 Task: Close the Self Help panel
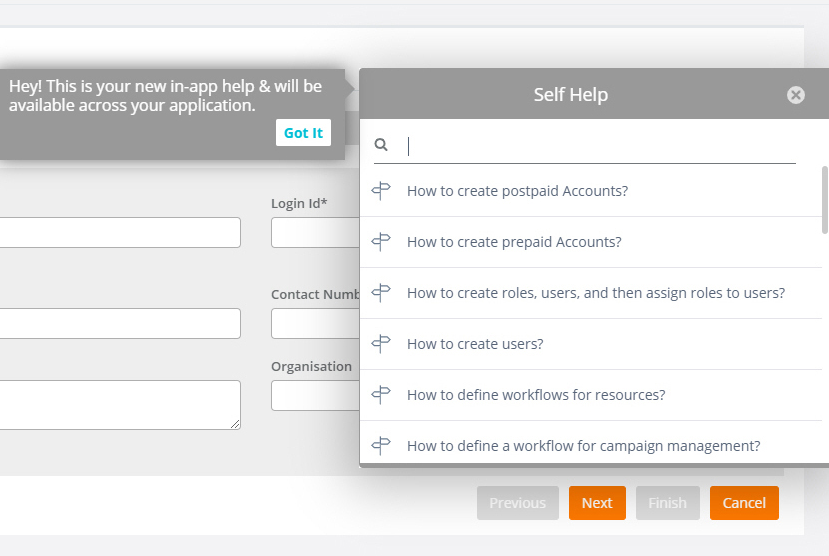(795, 95)
